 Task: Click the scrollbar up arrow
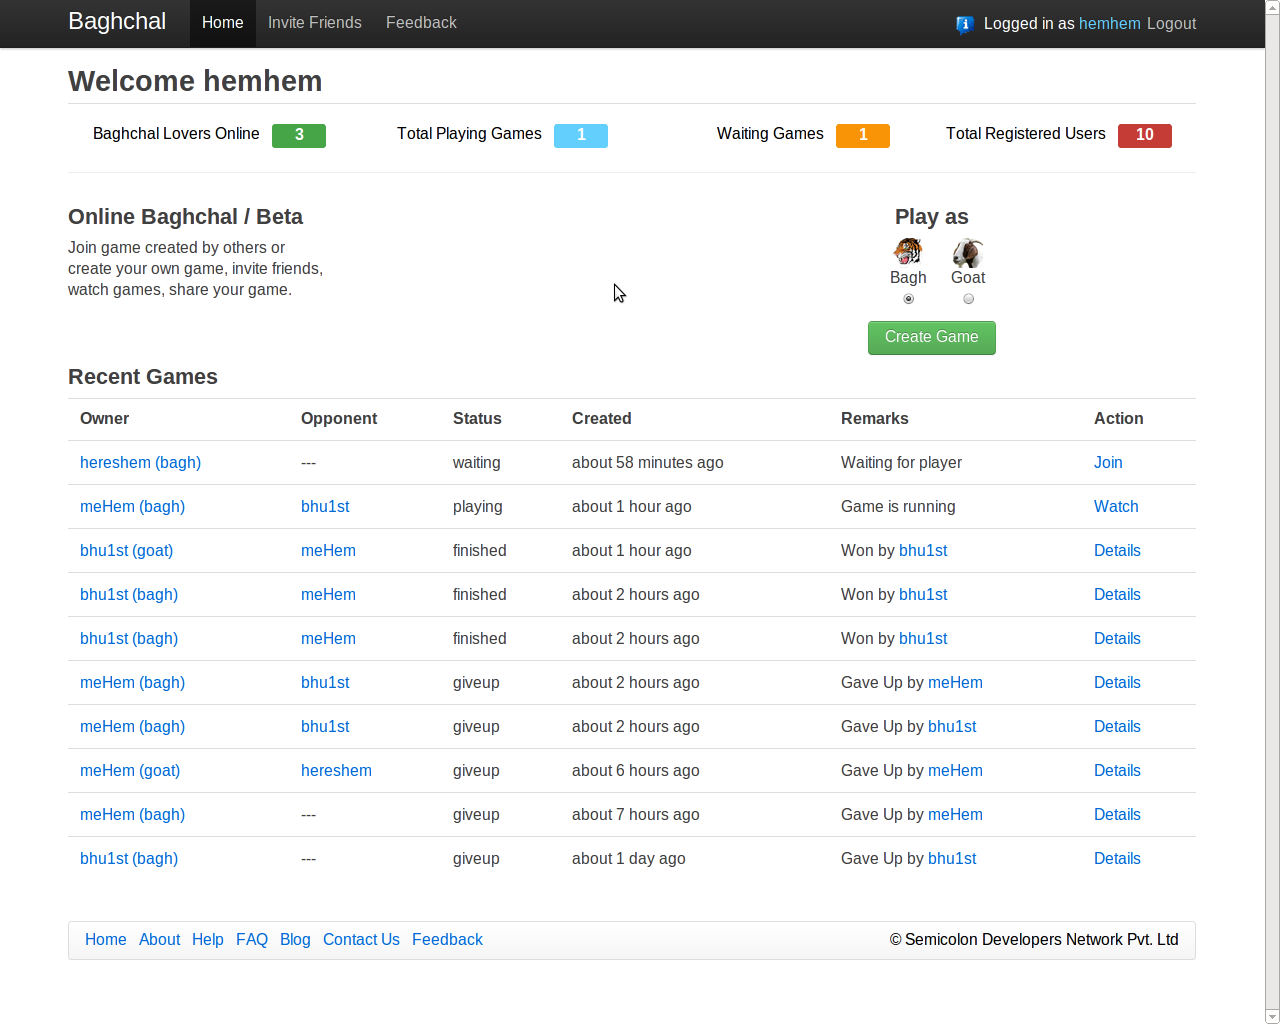(x=1272, y=7)
